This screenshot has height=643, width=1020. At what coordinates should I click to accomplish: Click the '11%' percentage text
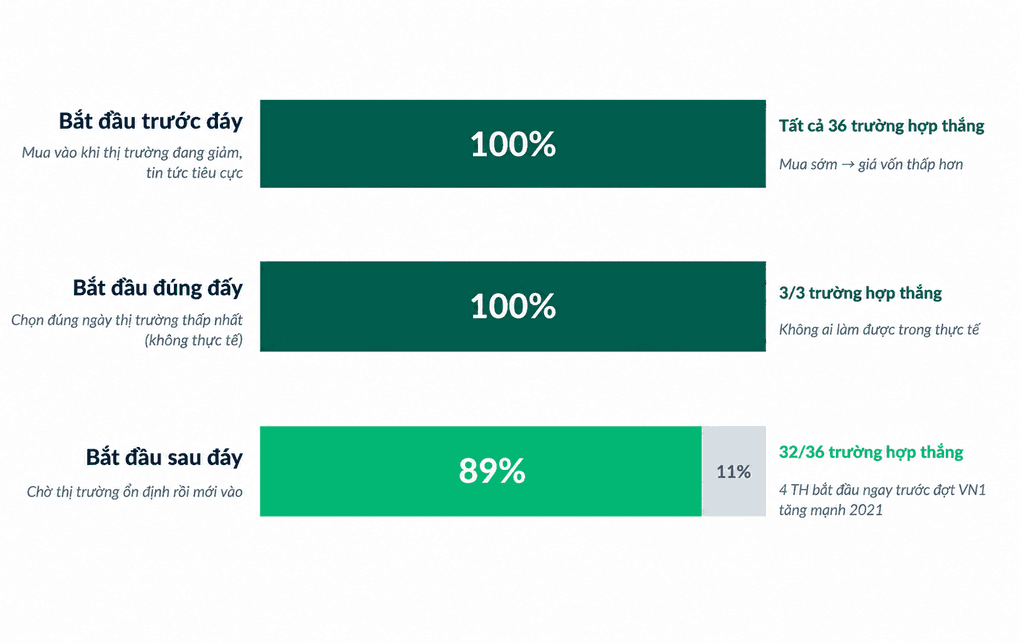coord(734,472)
